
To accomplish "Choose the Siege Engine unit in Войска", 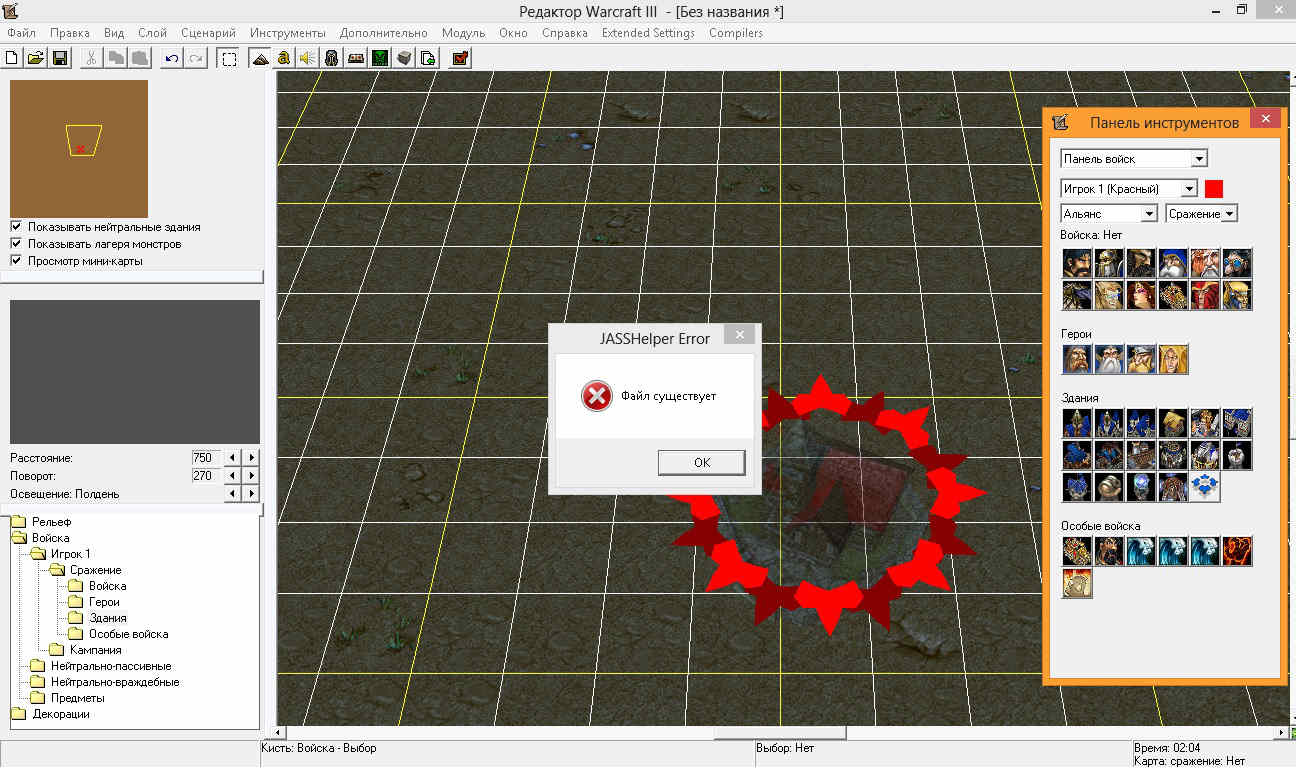I will [x=1173, y=295].
